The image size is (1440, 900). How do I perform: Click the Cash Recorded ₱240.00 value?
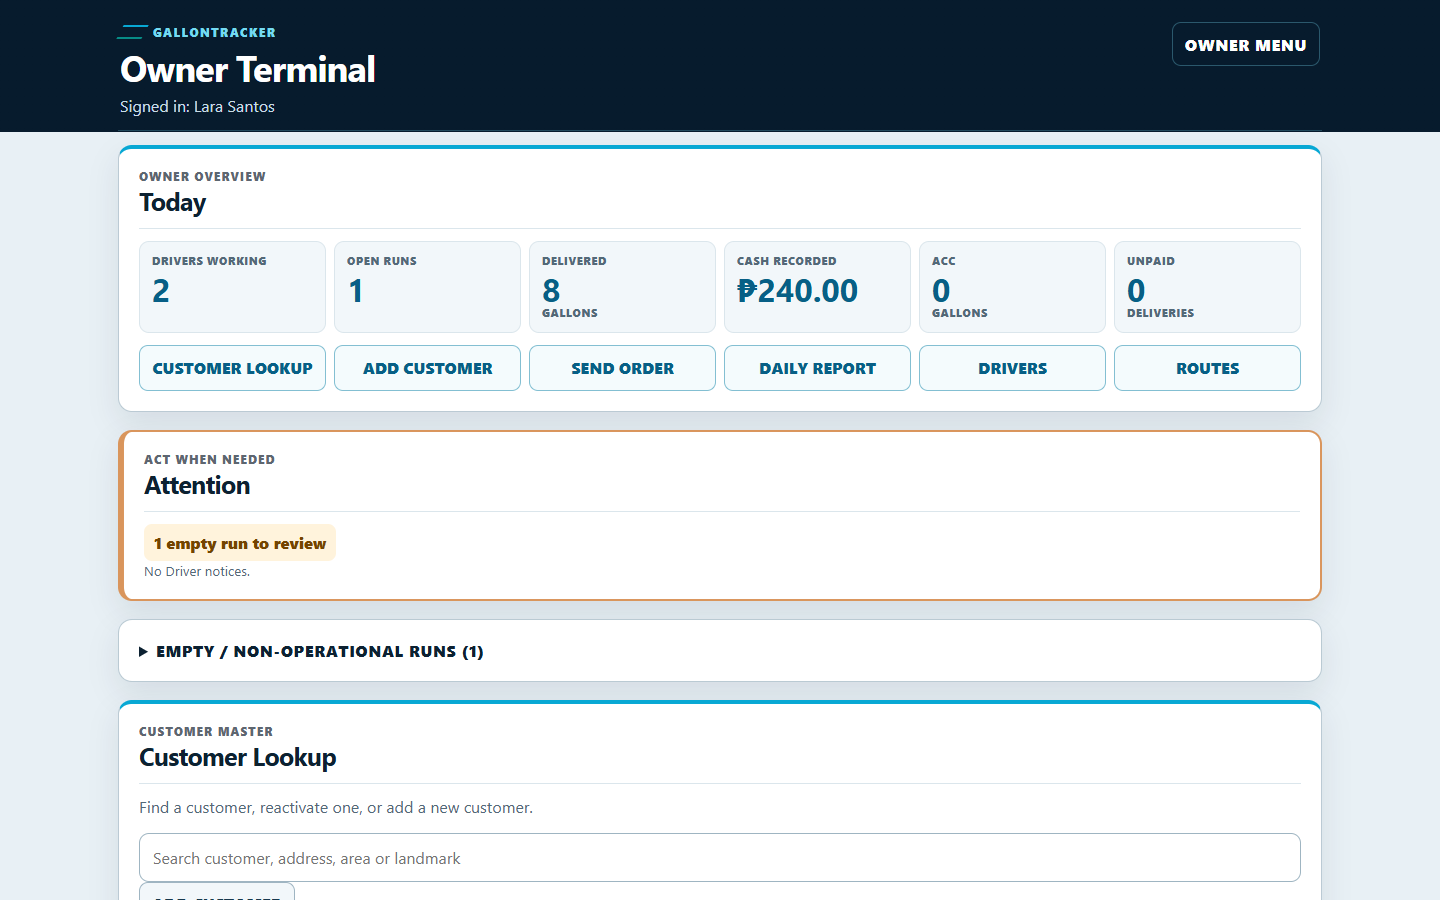coord(797,291)
